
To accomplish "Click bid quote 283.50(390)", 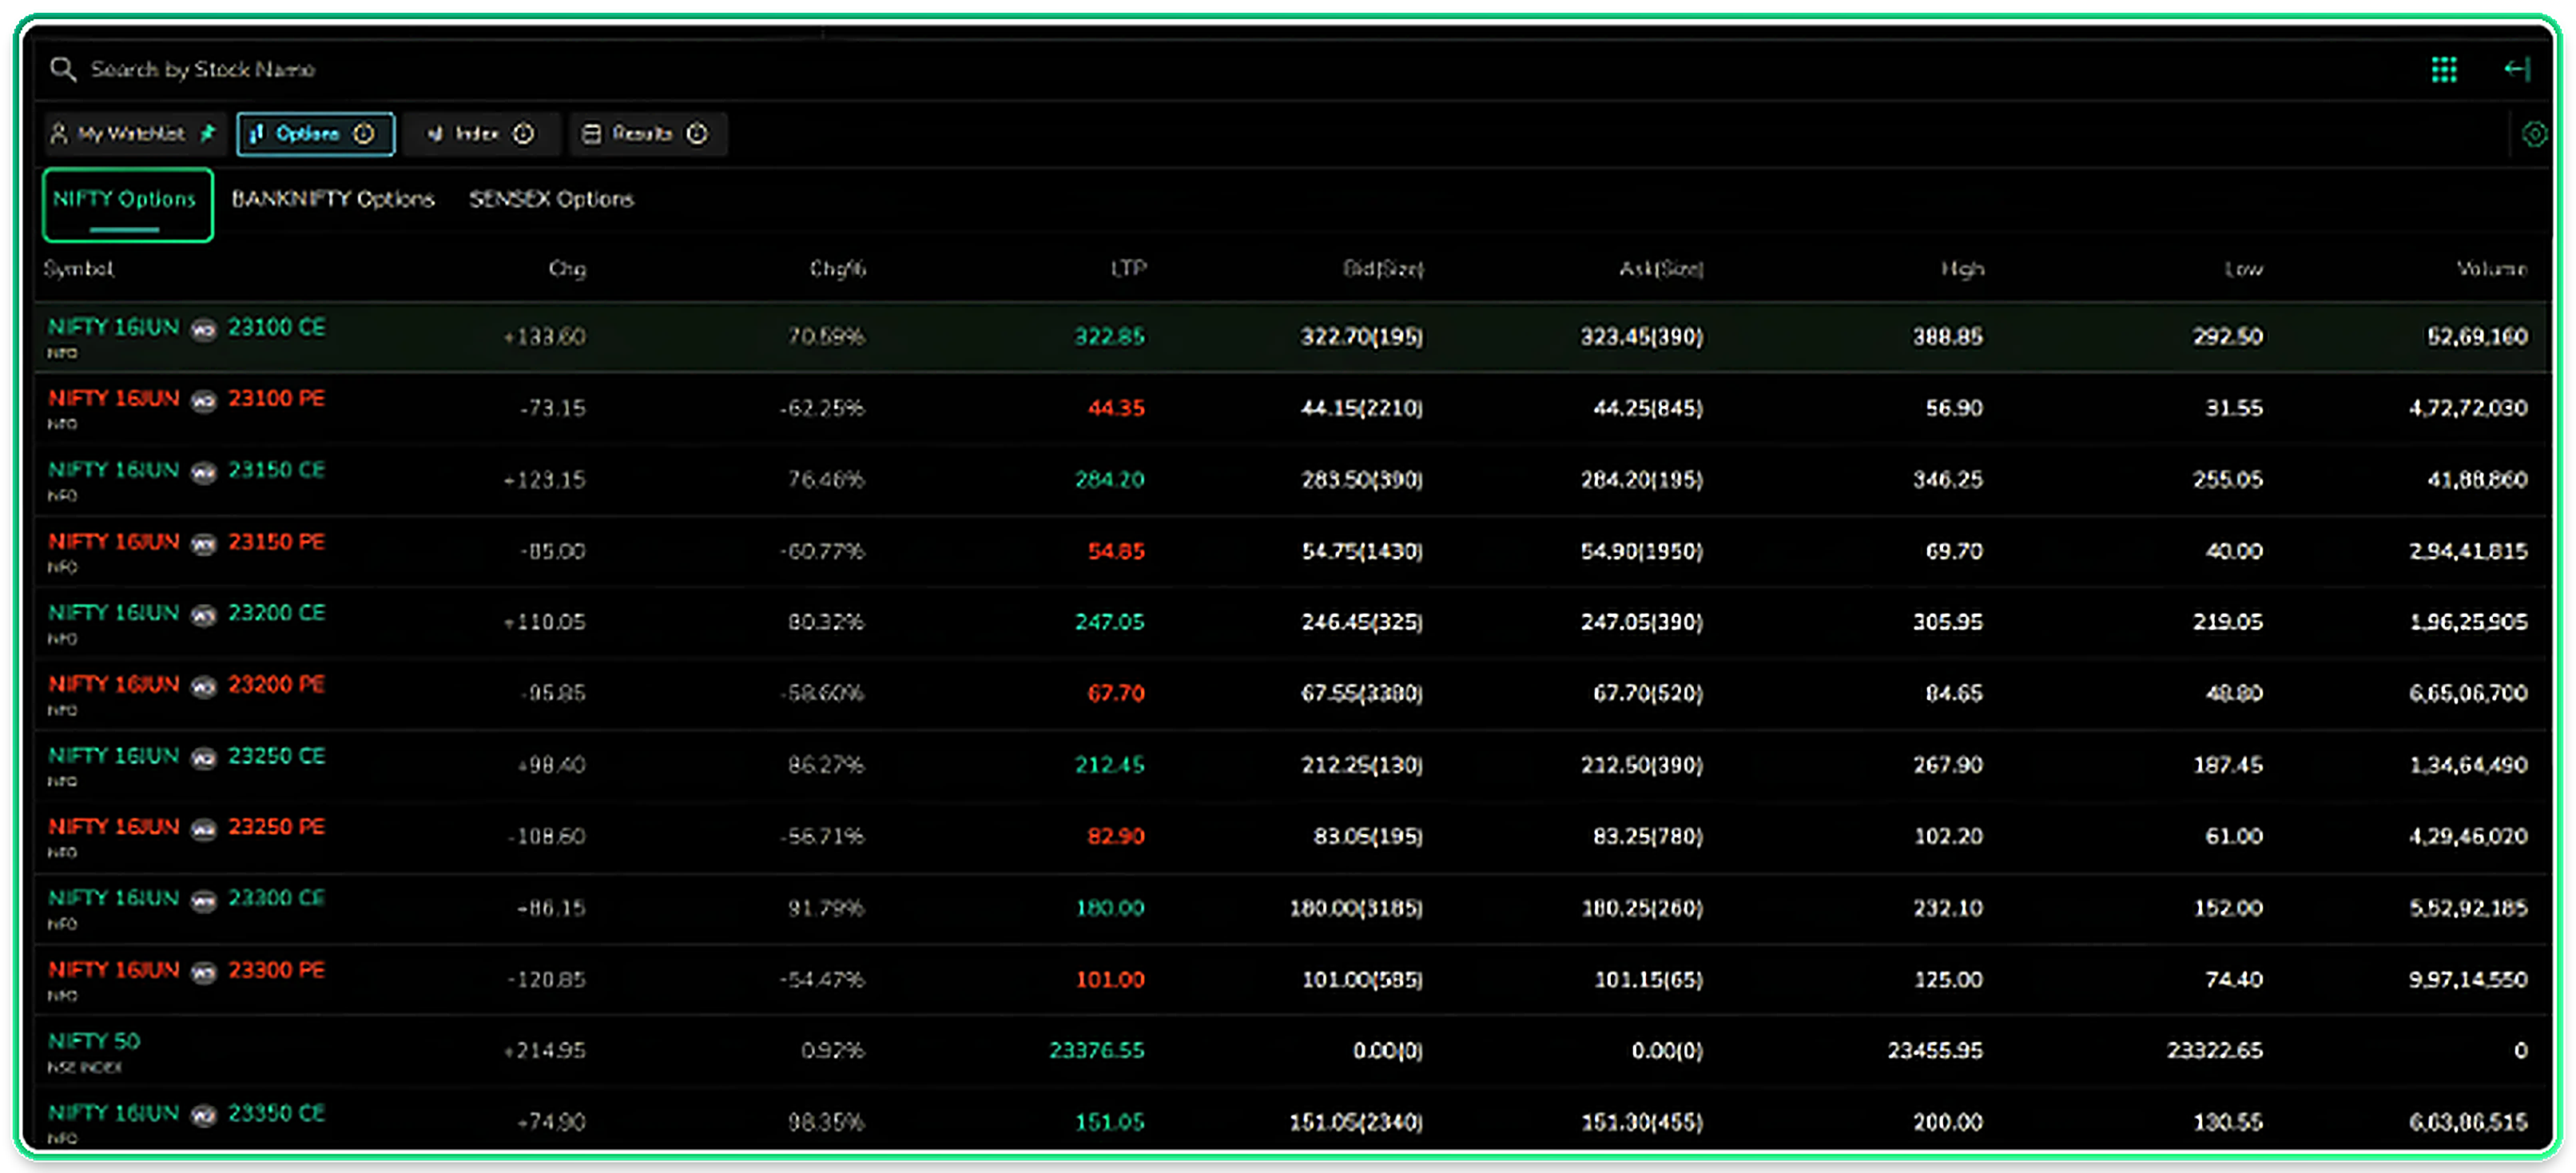I will click(x=1362, y=480).
